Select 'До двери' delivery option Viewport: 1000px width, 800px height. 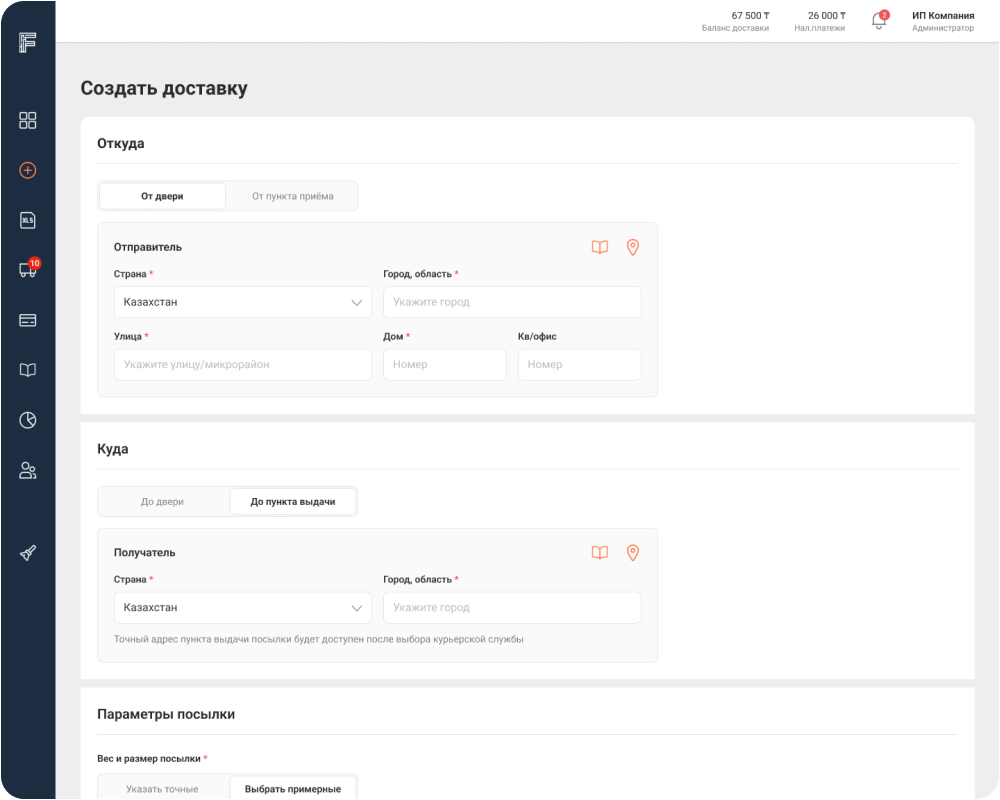coord(162,502)
